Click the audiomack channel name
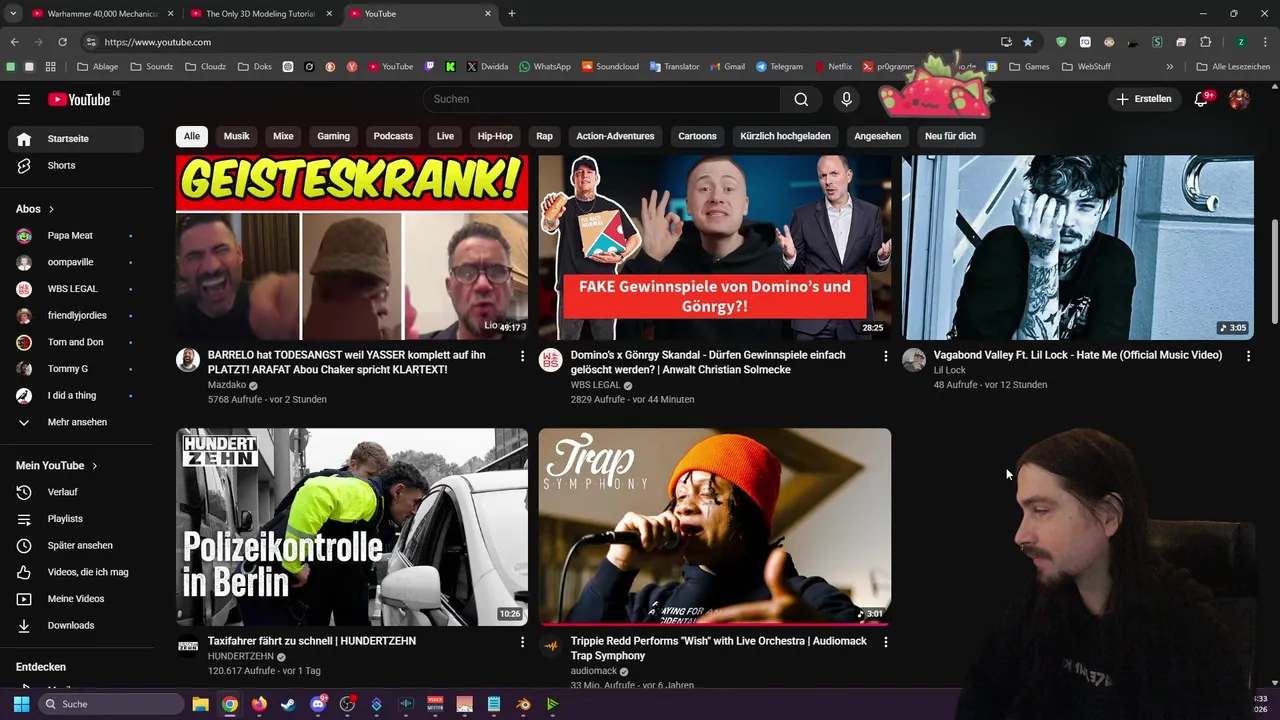The width and height of the screenshot is (1280, 720). tap(594, 671)
